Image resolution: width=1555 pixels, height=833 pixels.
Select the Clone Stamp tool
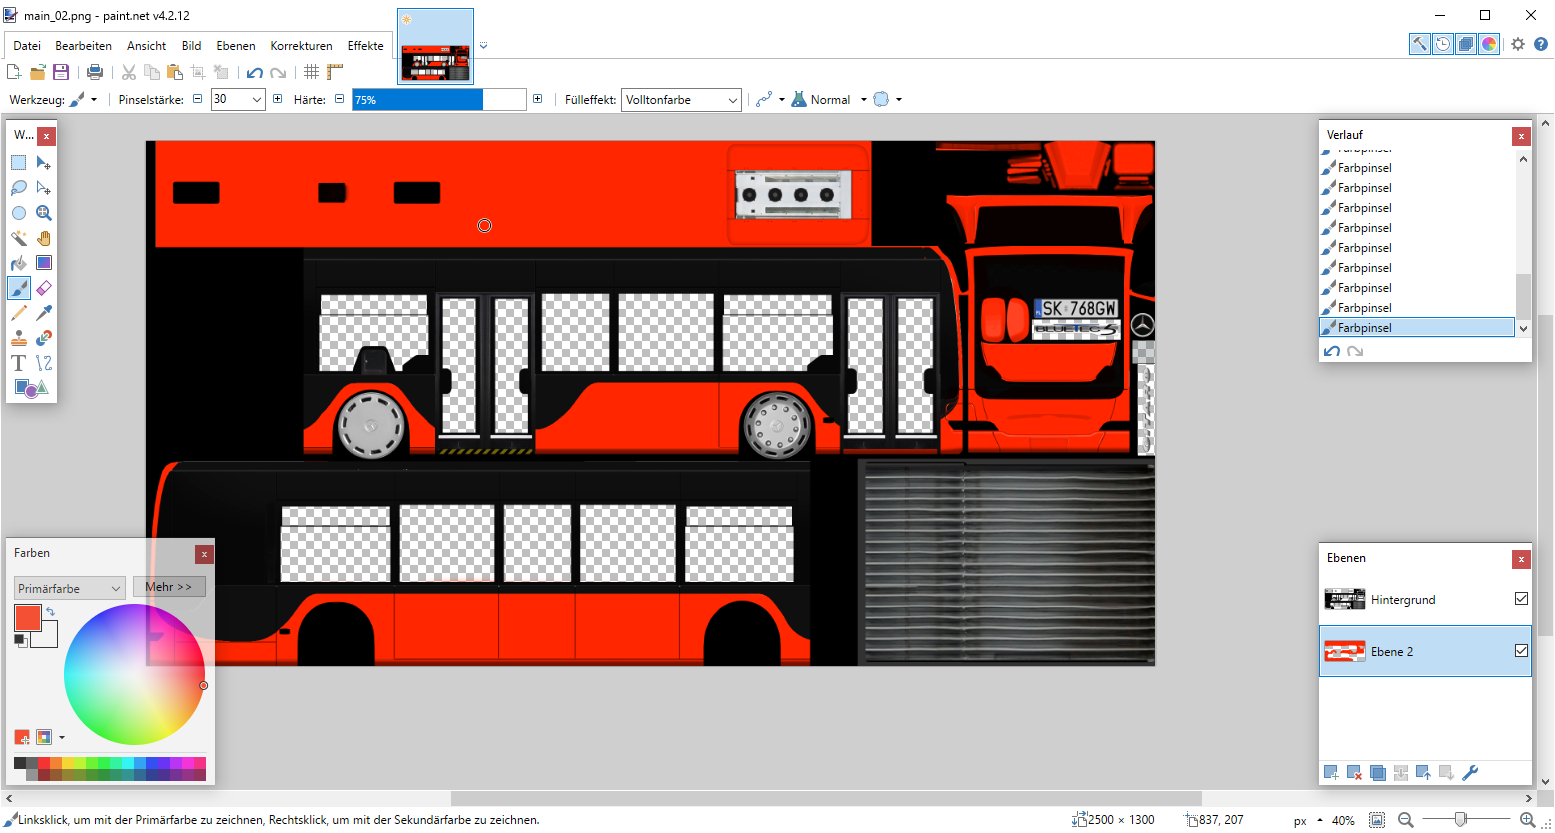tap(19, 338)
